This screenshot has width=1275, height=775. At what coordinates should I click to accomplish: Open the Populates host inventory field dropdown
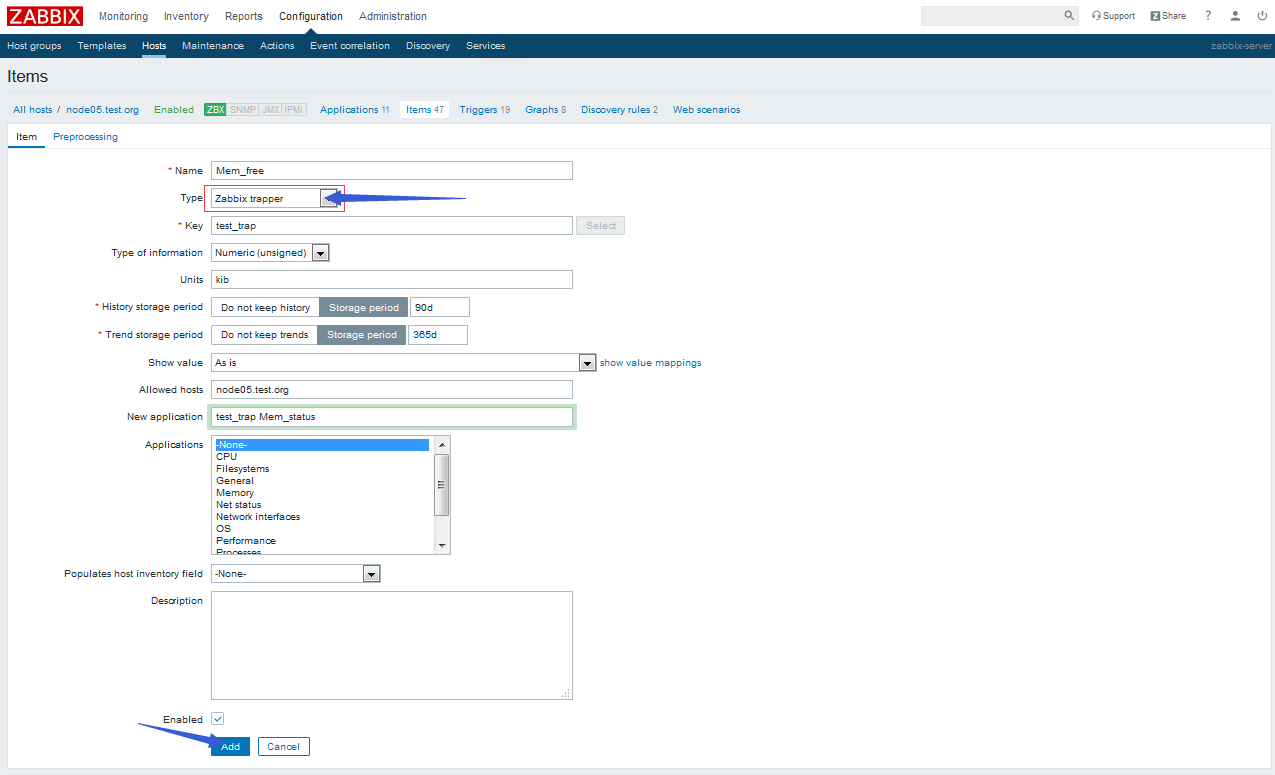(x=371, y=573)
